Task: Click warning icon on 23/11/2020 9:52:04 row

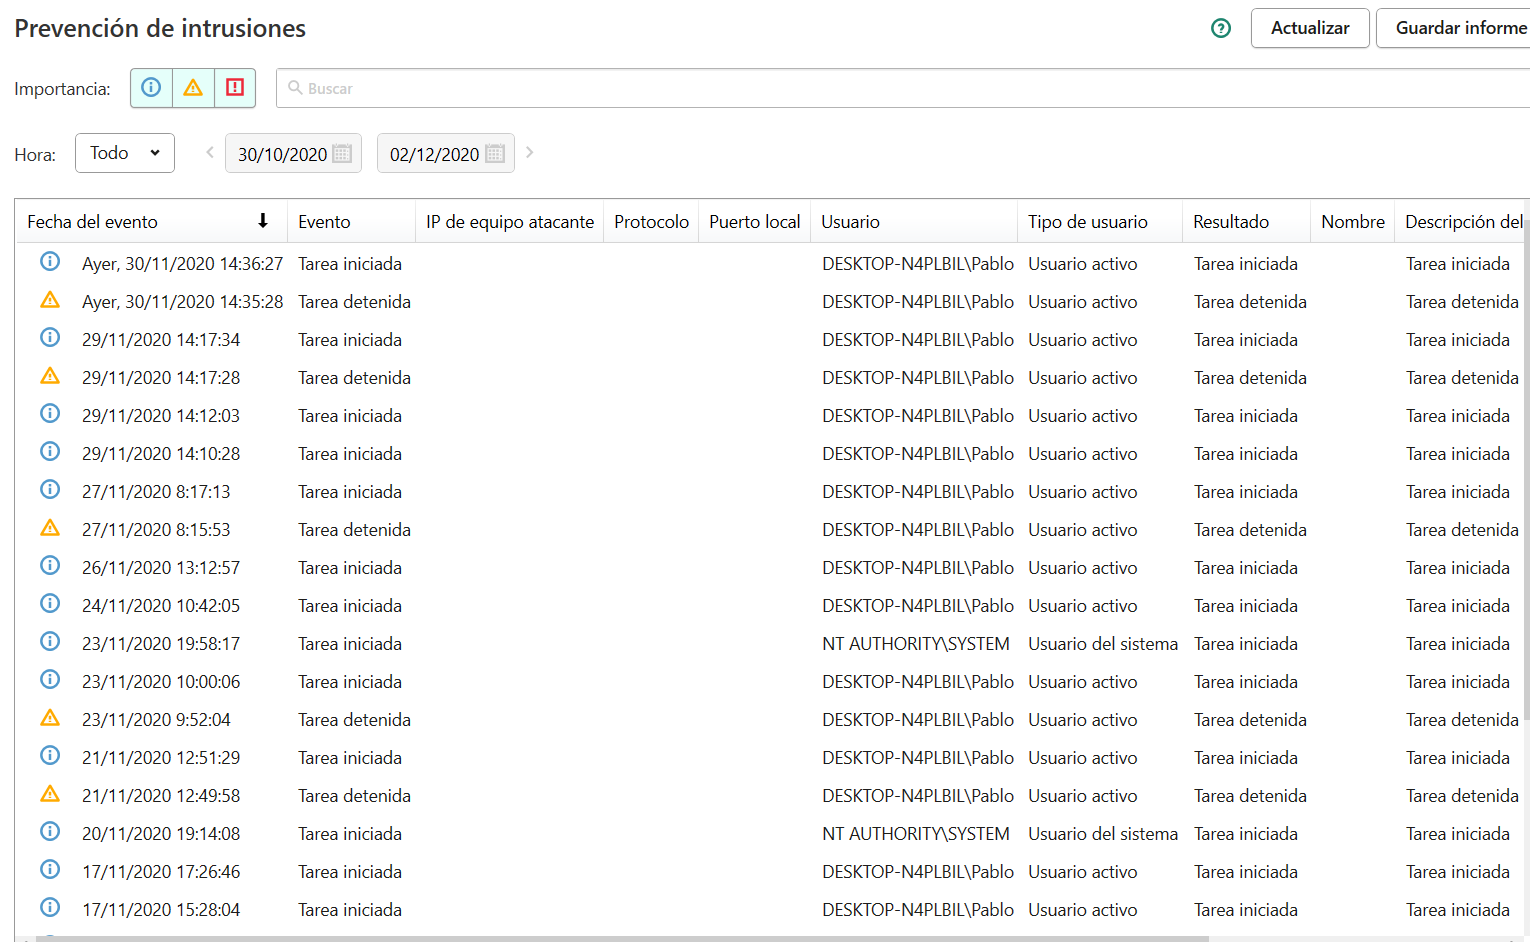Action: 50,718
